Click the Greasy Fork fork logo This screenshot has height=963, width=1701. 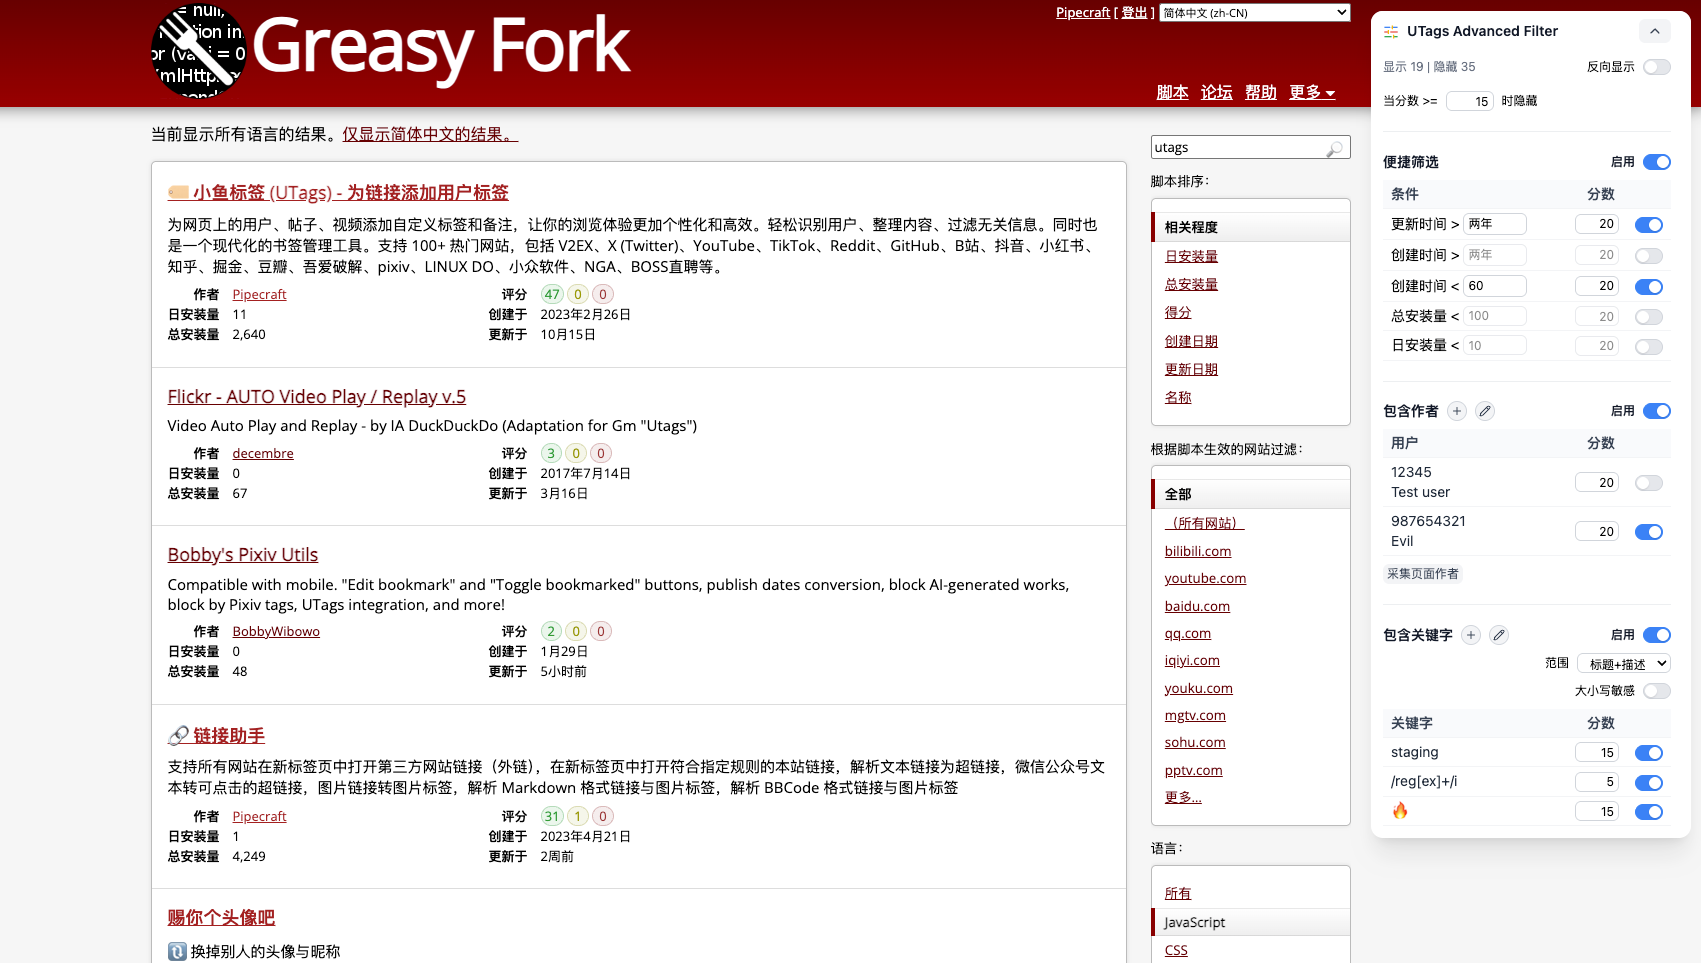point(198,52)
